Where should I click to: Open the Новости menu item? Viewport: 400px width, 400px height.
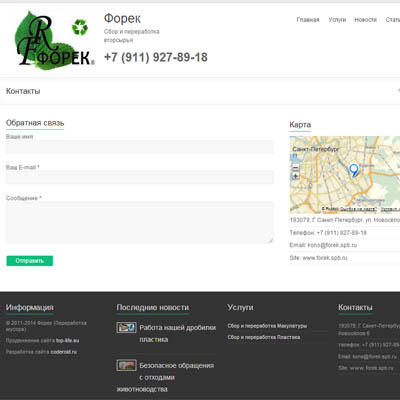pos(365,20)
